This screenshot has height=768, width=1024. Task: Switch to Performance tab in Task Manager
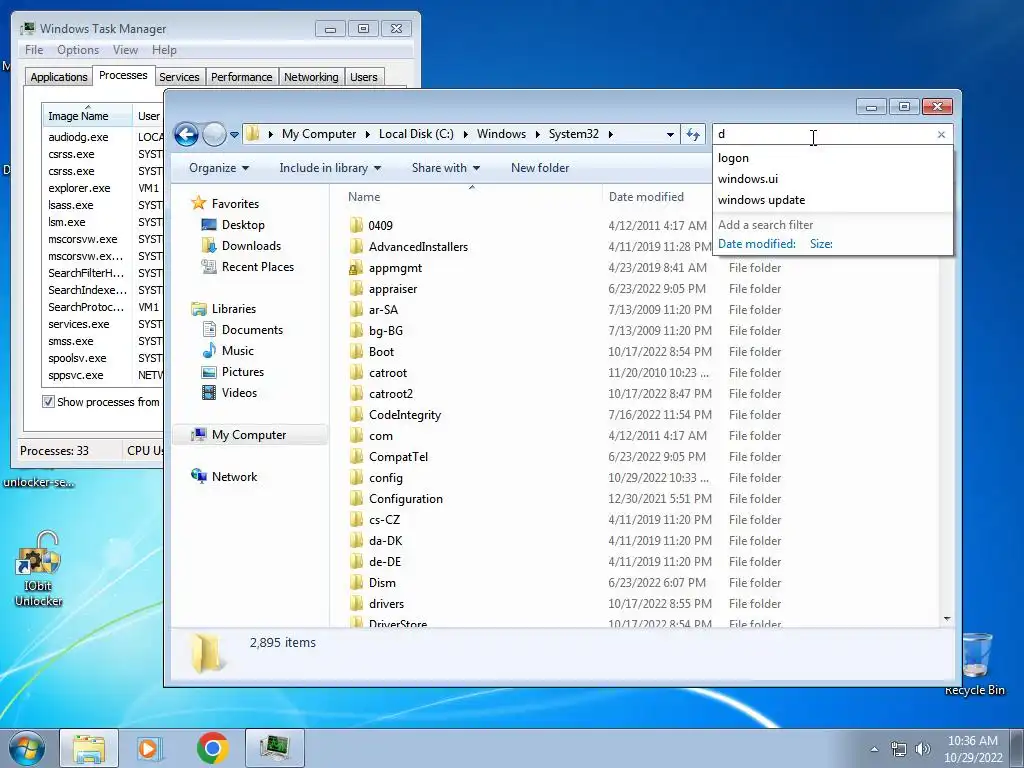[x=242, y=77]
